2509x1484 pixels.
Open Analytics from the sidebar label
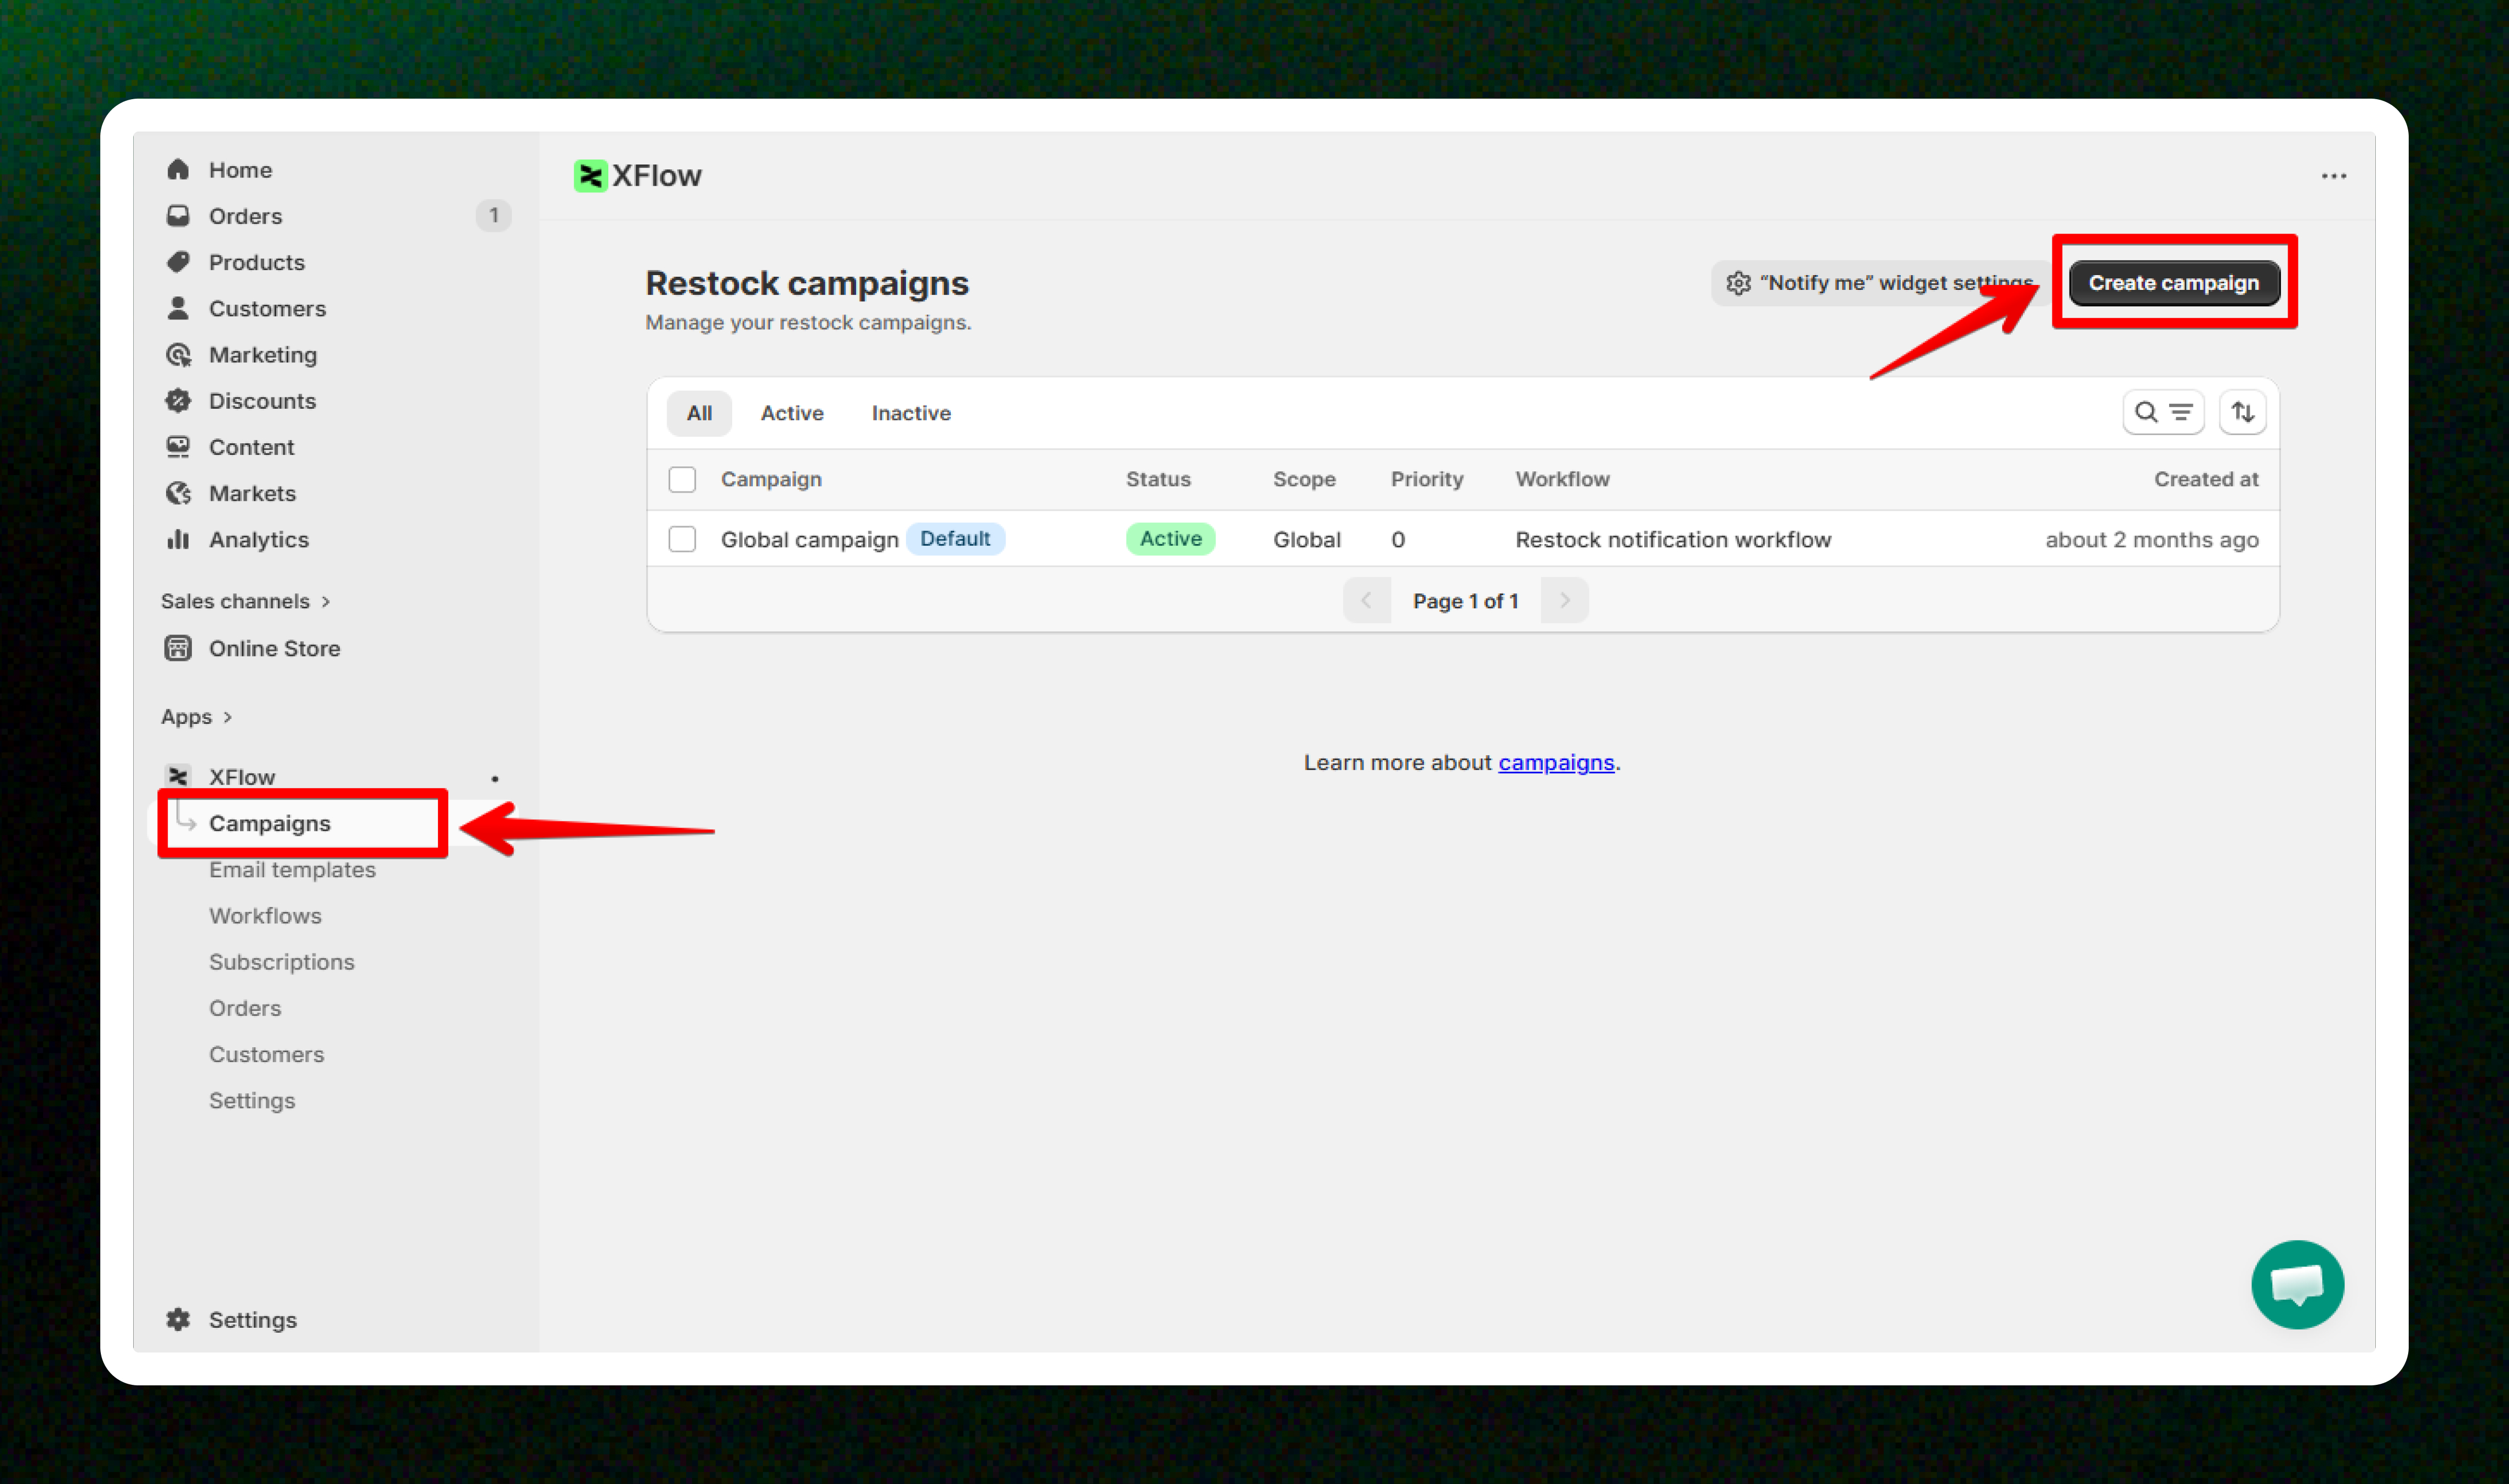258,539
